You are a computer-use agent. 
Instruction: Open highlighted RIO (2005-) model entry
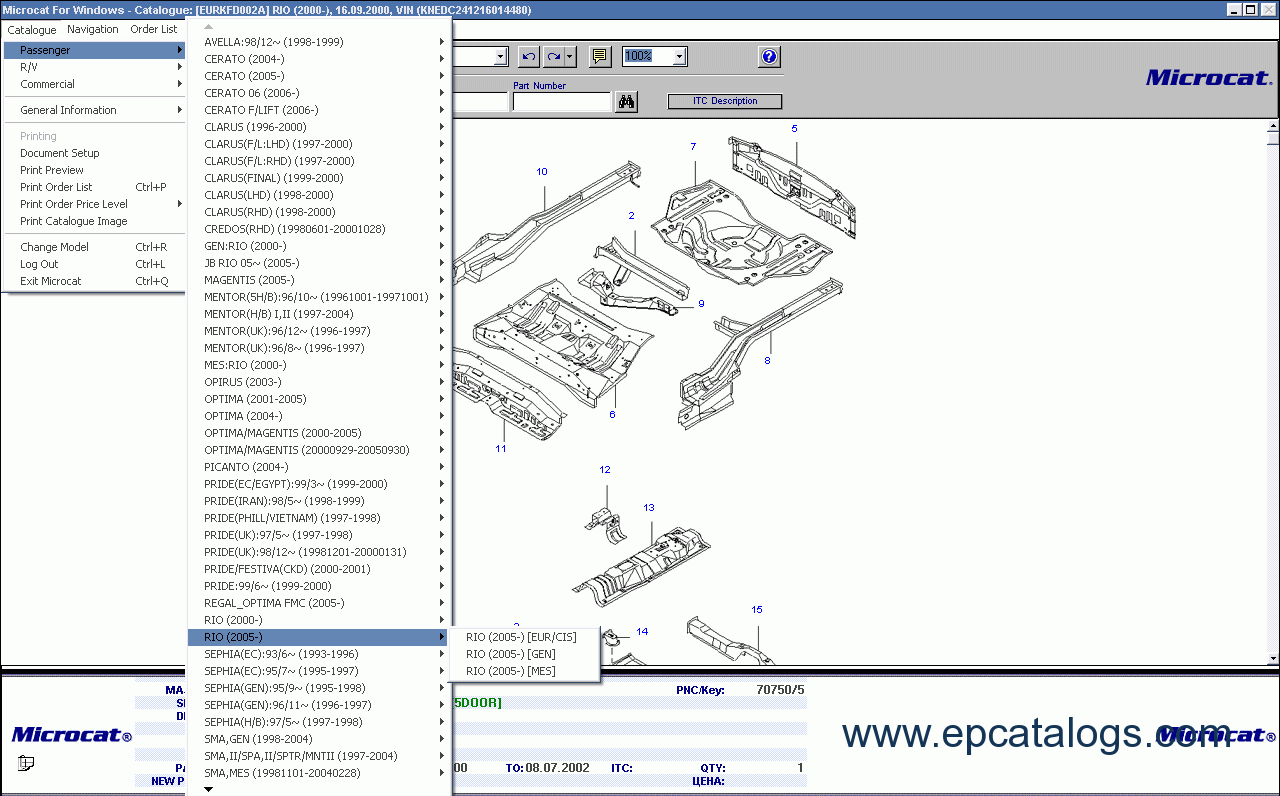click(319, 637)
